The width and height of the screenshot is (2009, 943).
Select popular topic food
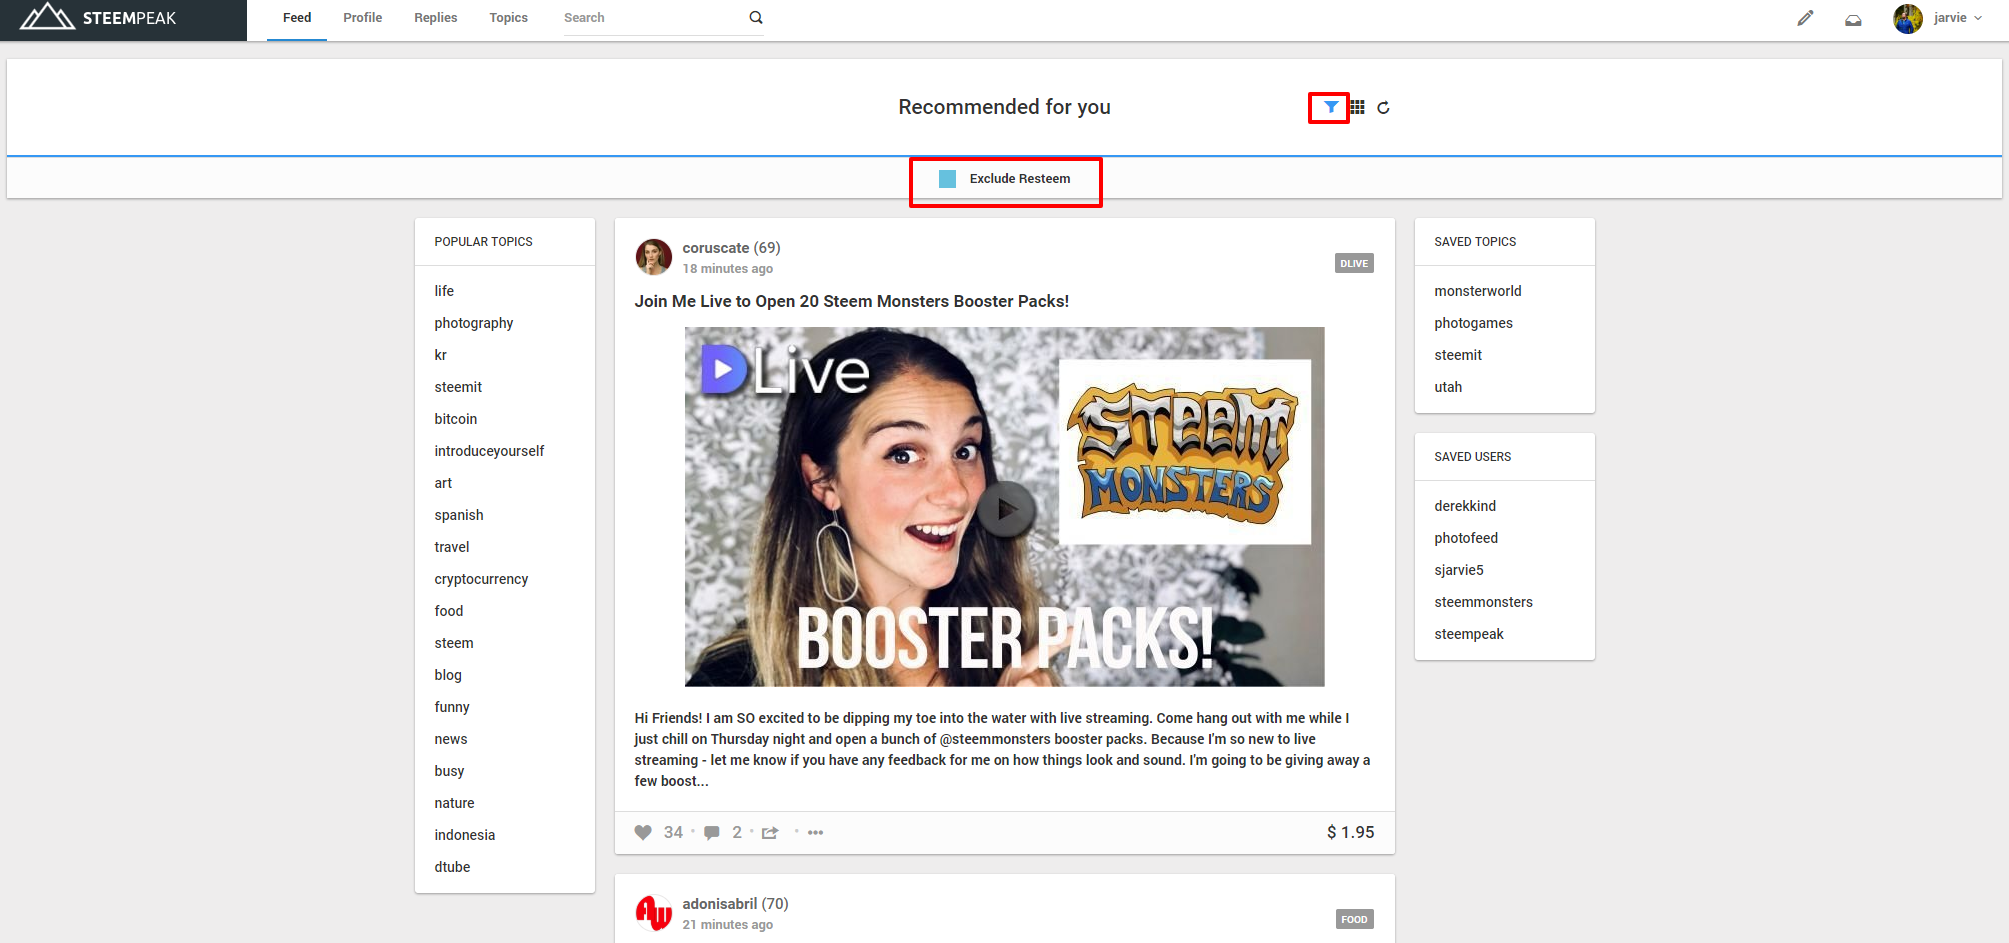pos(449,611)
